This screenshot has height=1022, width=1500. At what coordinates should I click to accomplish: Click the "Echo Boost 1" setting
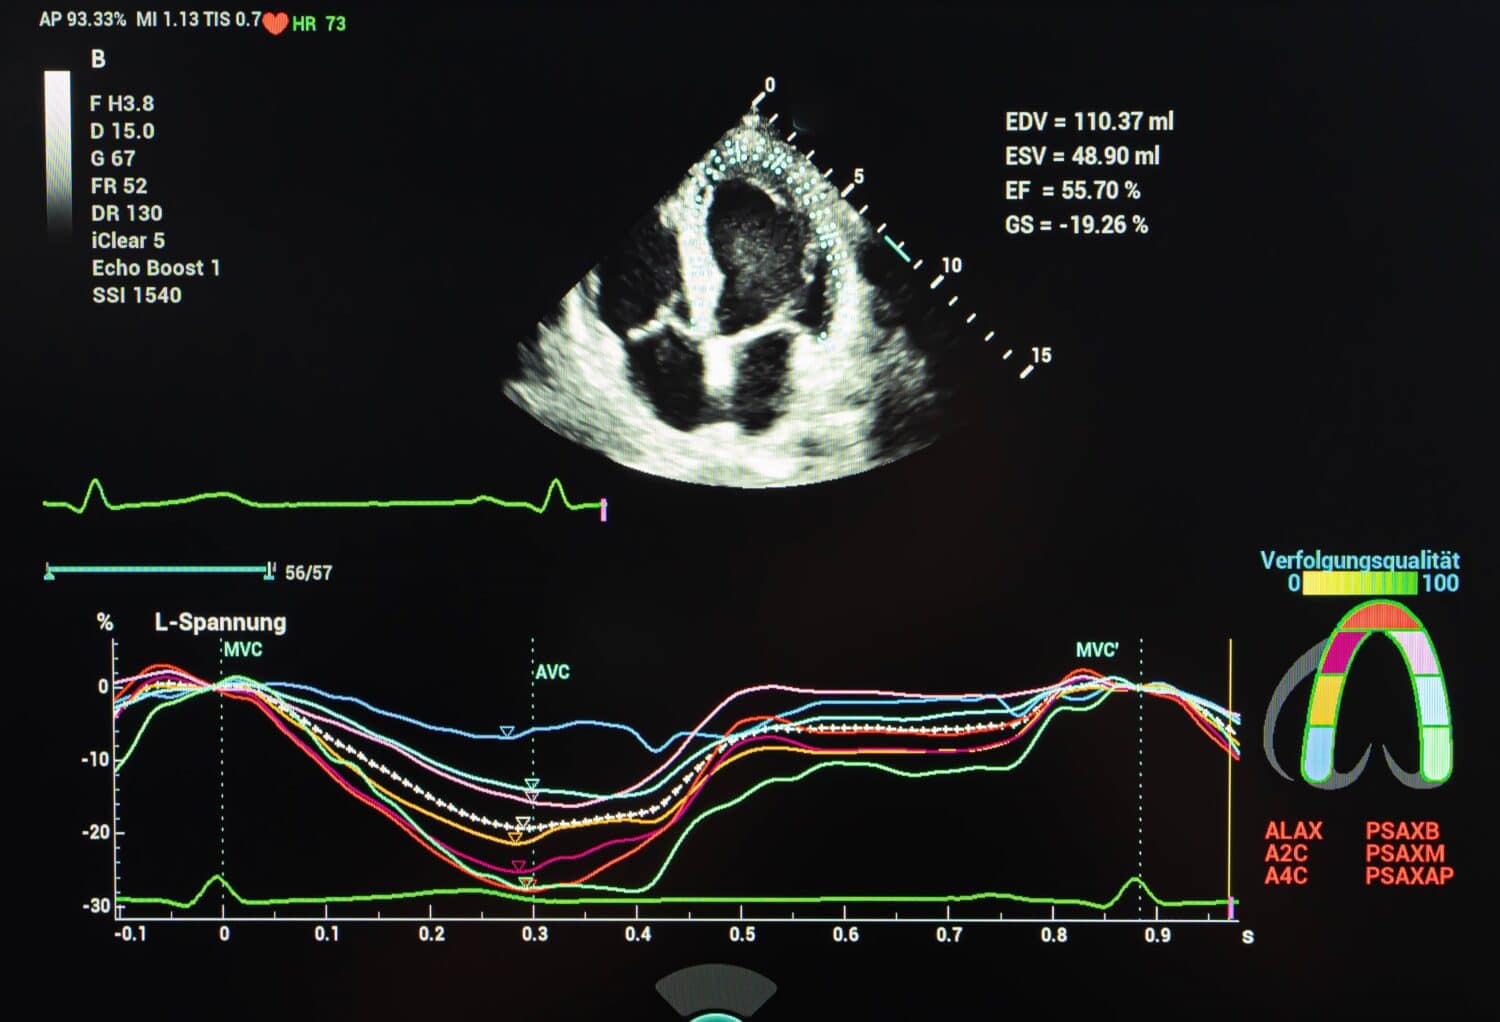click(x=156, y=268)
